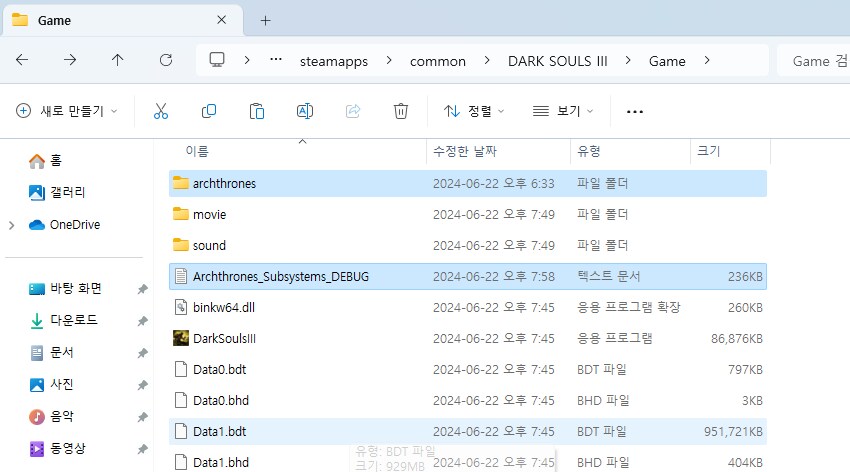Screen dimensions: 850x472
Task: Open the 보기 view dropdown
Action: (563, 111)
